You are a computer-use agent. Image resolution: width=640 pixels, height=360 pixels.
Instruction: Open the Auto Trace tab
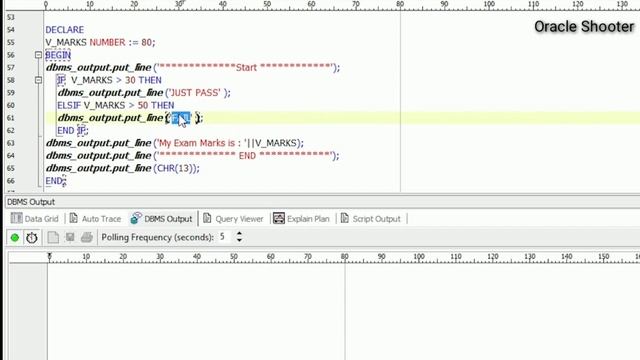[96, 219]
